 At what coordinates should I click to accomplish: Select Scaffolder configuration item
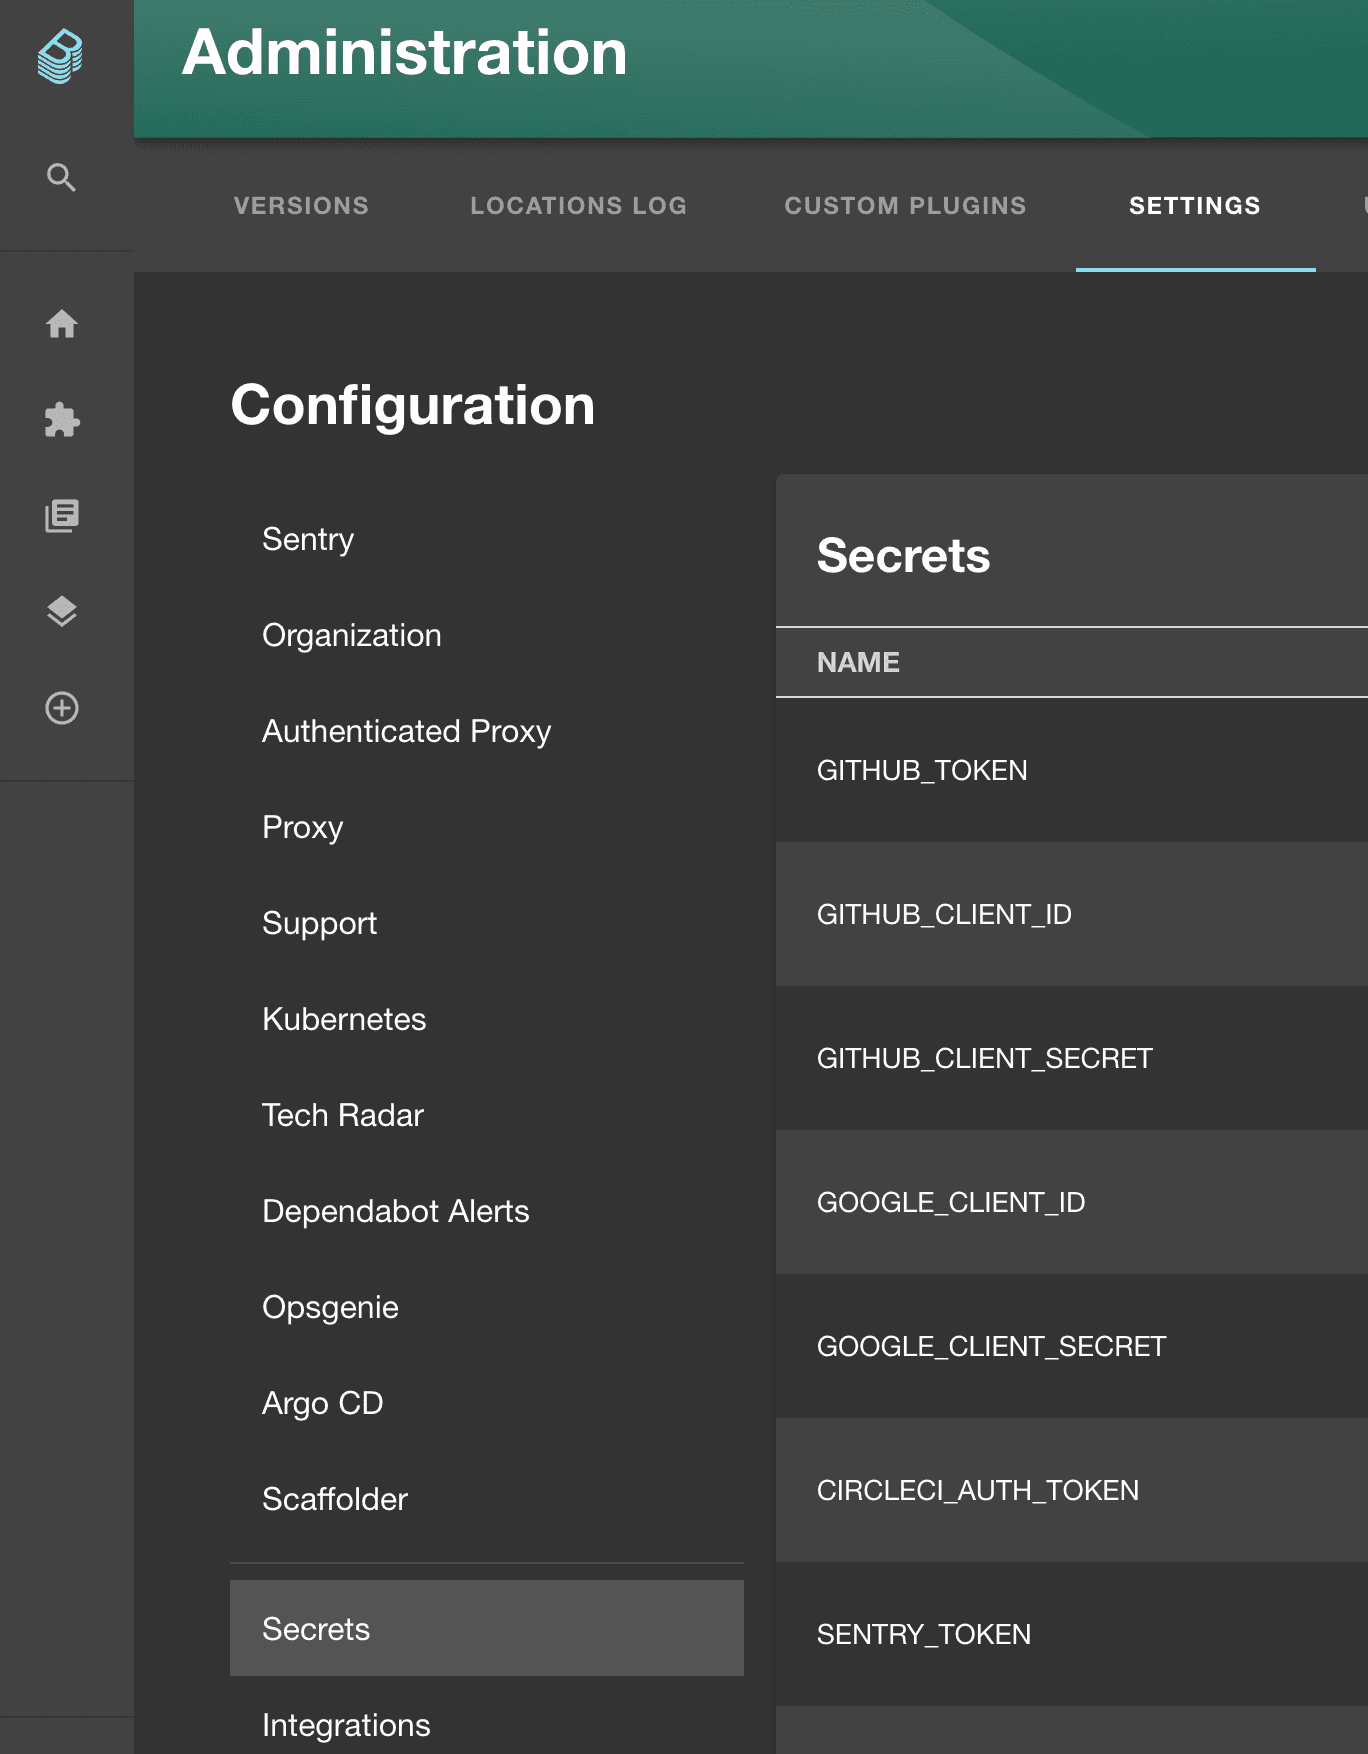pos(487,1499)
